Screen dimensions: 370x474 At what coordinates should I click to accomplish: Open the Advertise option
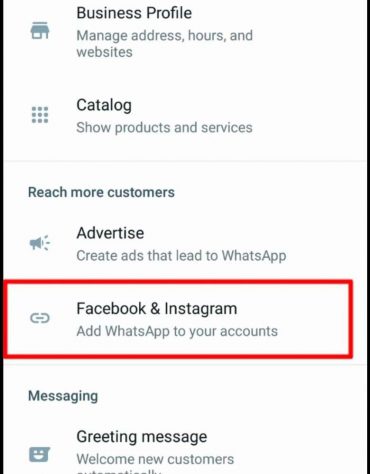pos(185,244)
